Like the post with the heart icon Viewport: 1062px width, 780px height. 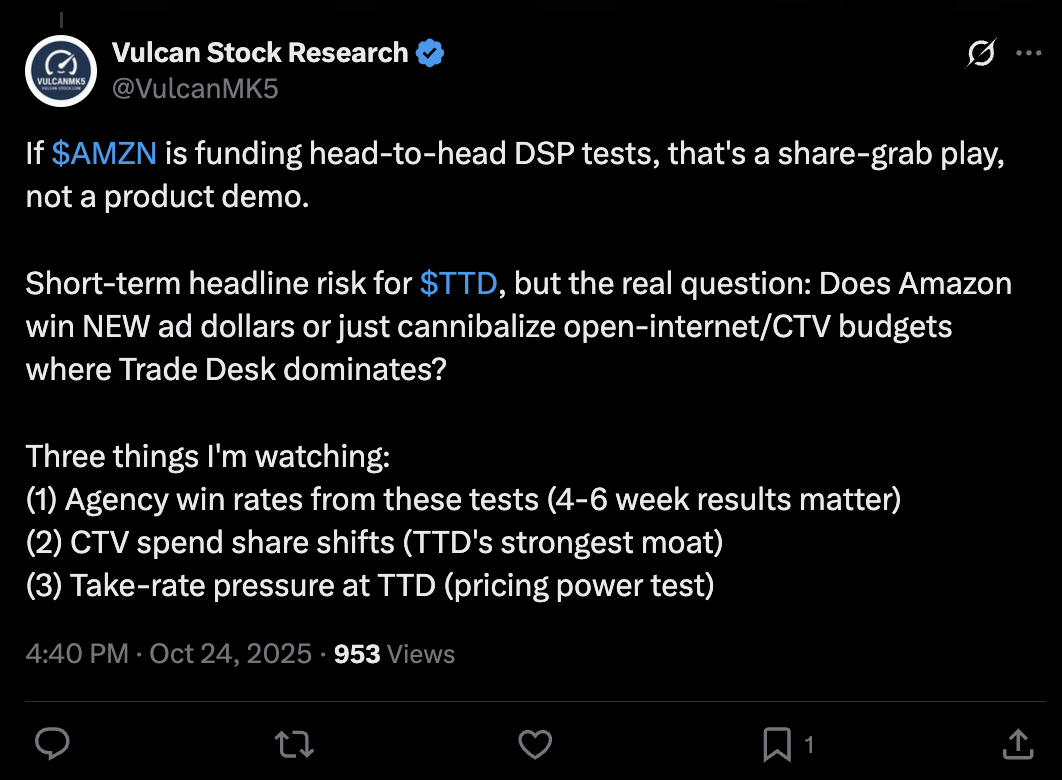pyautogui.click(x=536, y=743)
